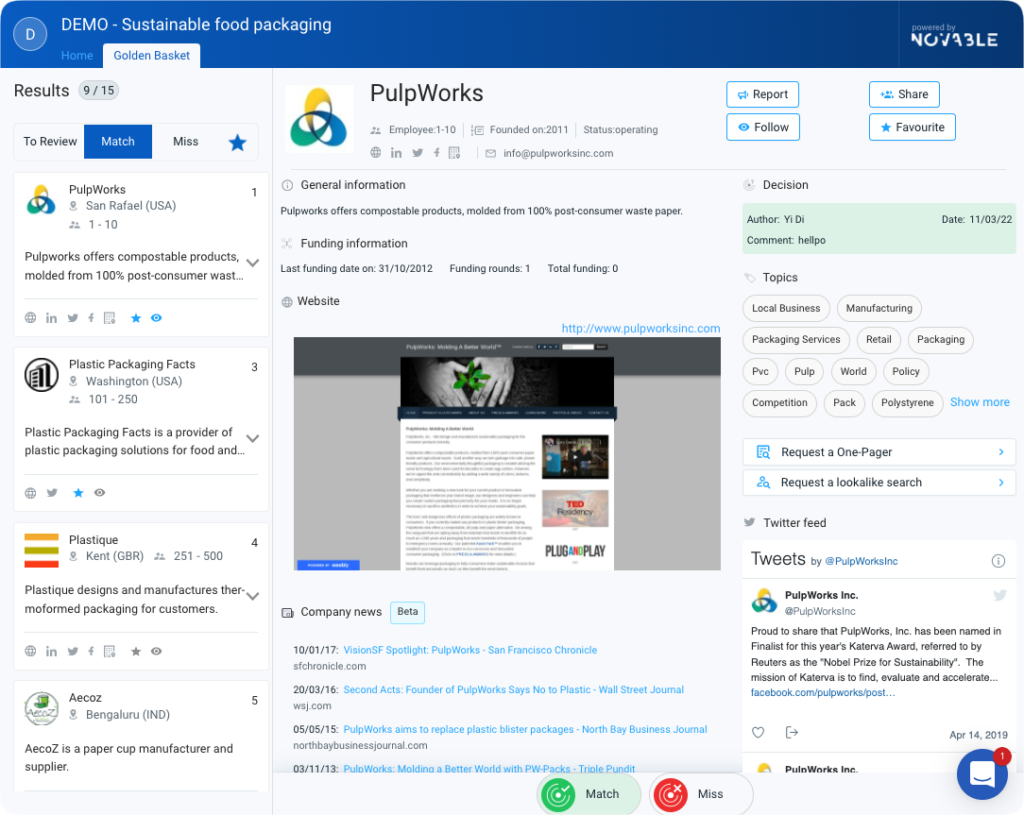Viewport: 1024px width, 815px height.
Task: Open Plastique card website globe icon
Action: click(x=31, y=651)
